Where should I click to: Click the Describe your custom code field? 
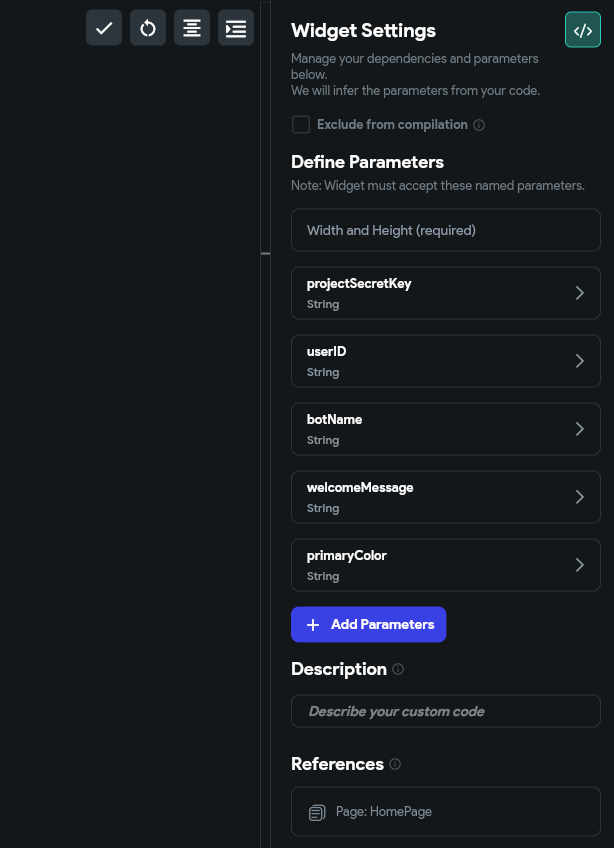pos(445,711)
